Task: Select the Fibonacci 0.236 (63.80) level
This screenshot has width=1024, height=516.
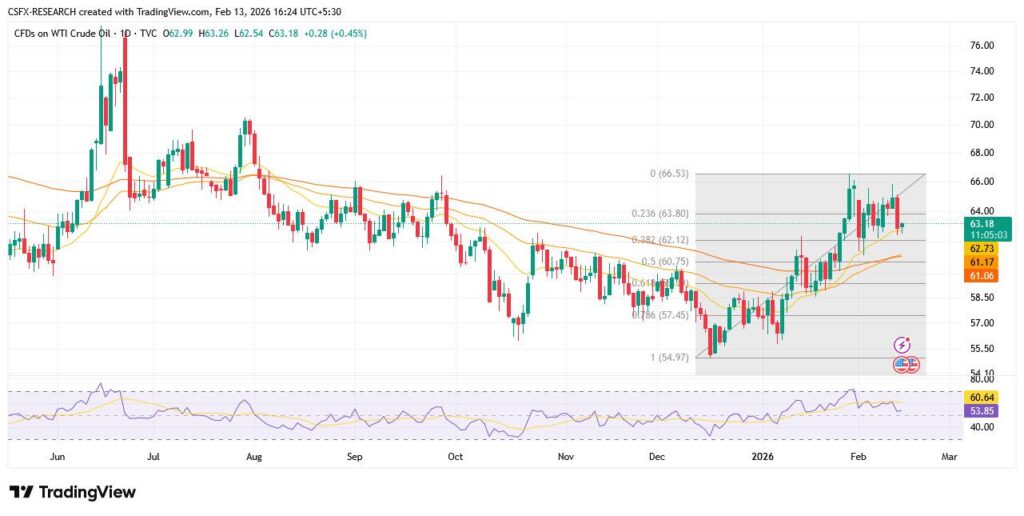Action: [x=659, y=213]
